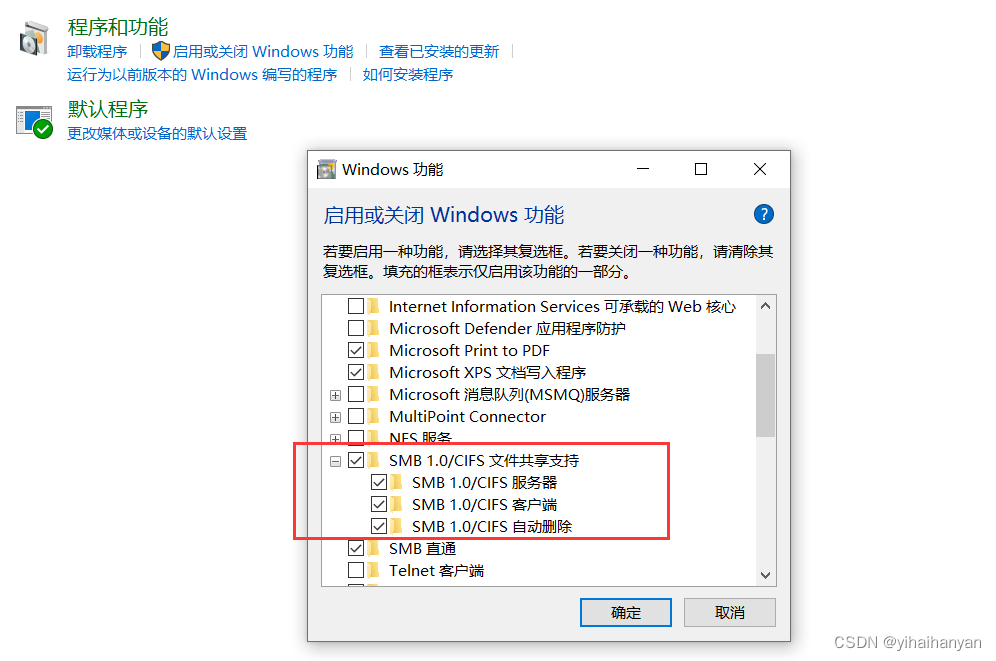Check the Microsoft Defender 应用程序防护 checkbox
This screenshot has height=661, width=996.
coord(356,328)
